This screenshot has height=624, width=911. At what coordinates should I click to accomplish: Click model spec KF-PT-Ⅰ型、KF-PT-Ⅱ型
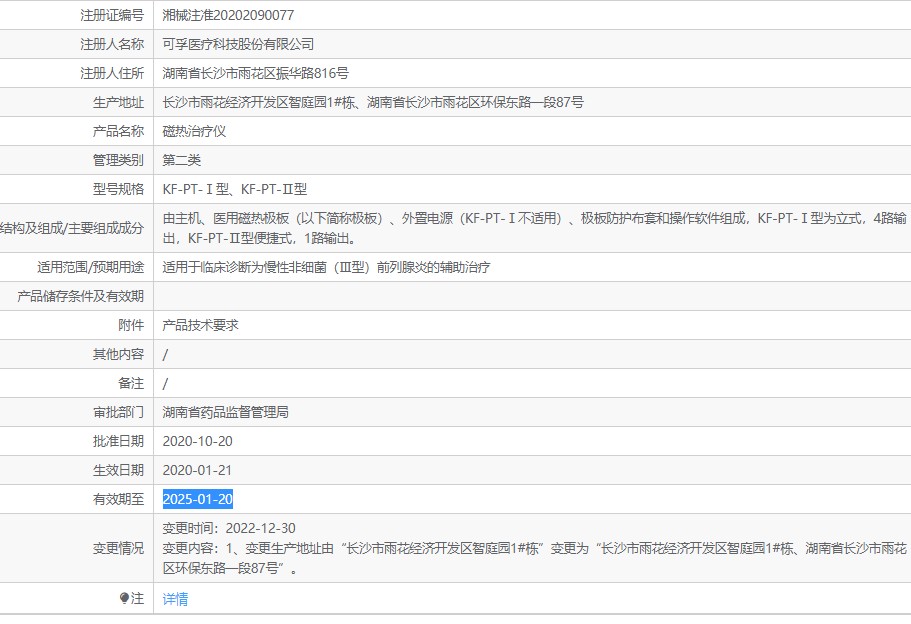tap(235, 189)
